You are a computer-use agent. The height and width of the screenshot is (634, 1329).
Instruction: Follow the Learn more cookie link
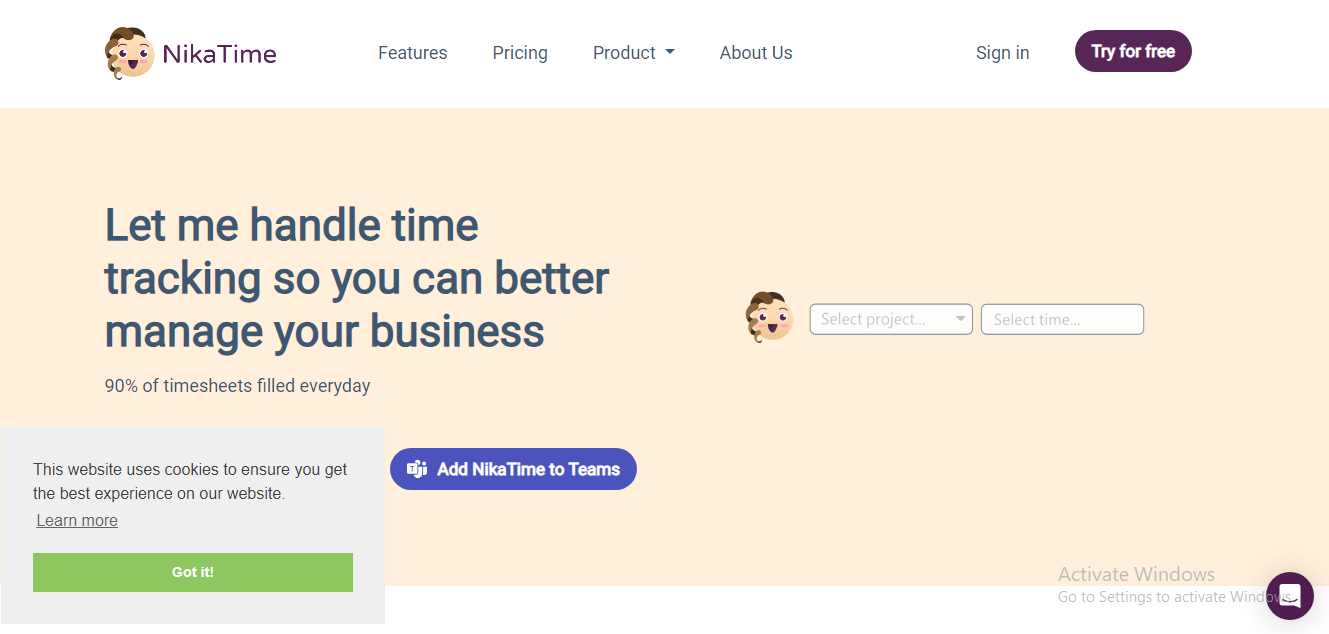[77, 520]
